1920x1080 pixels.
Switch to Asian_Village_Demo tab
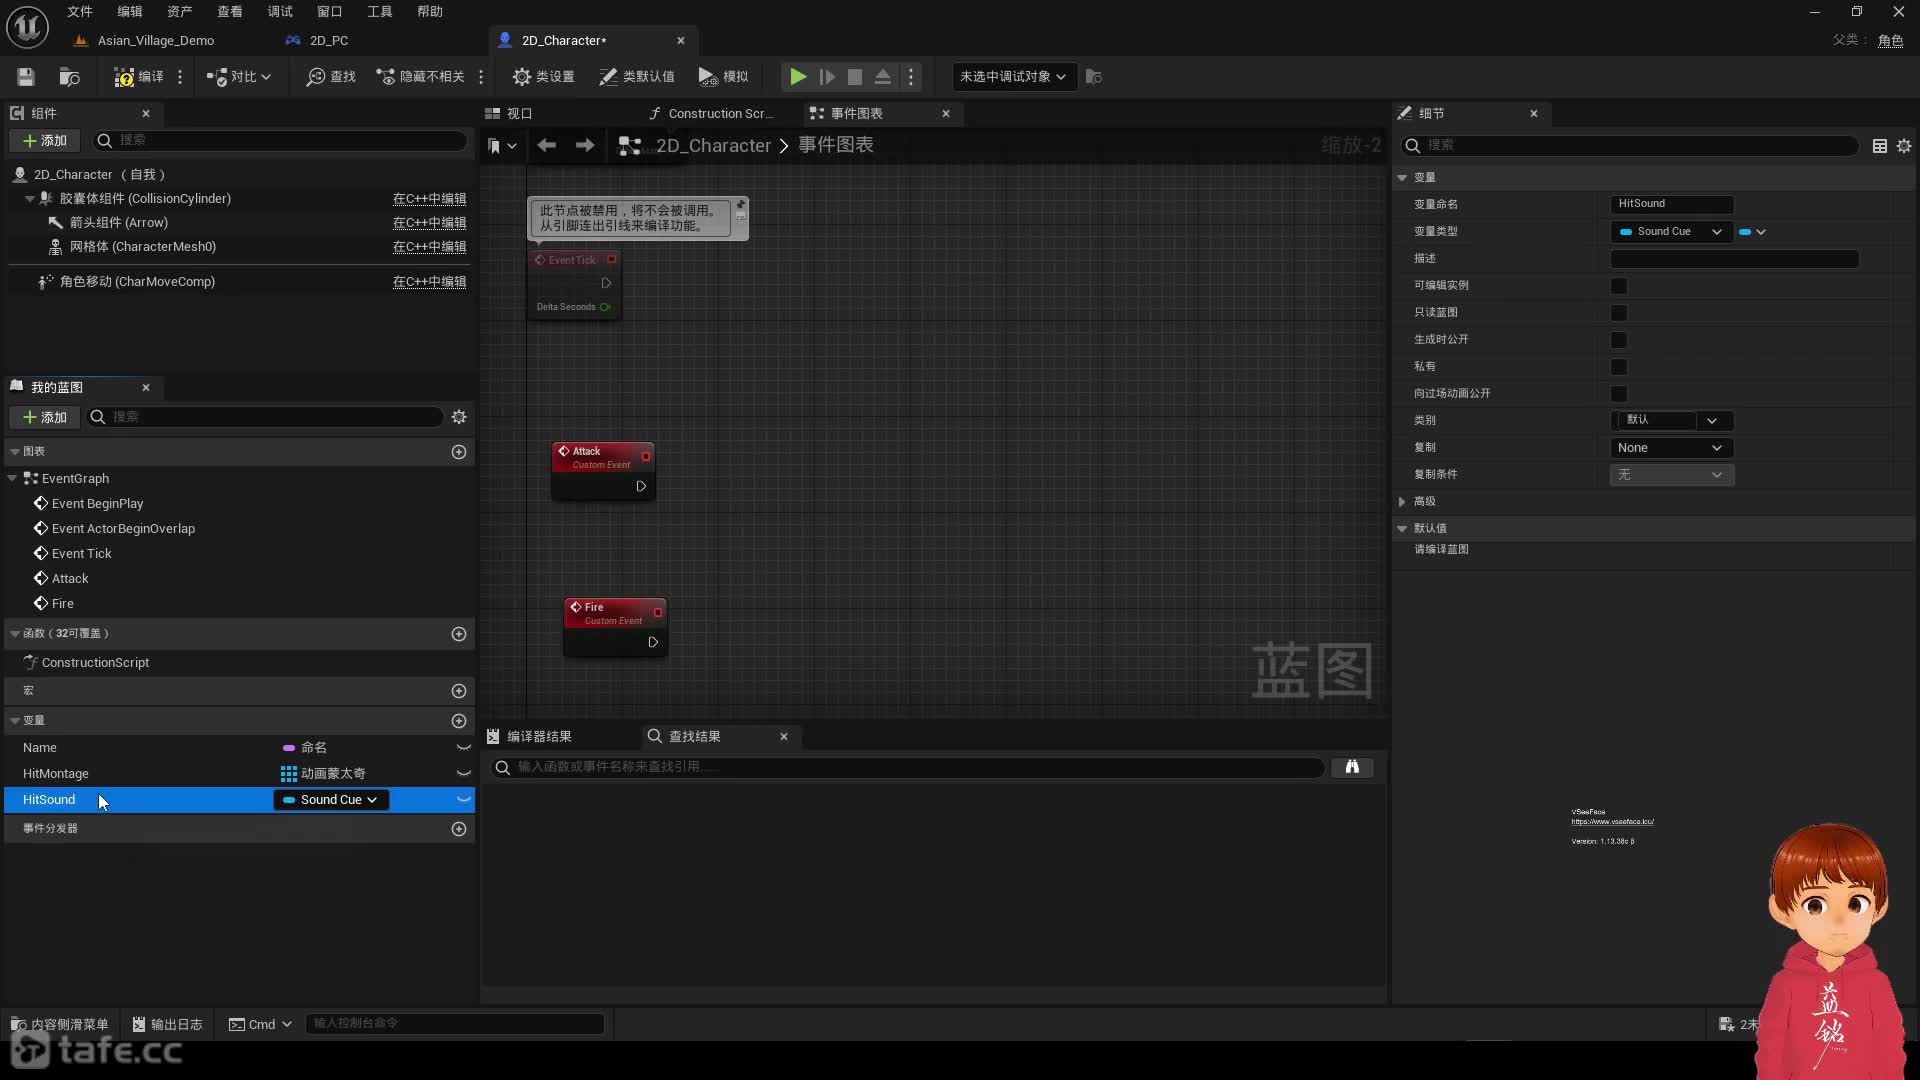[156, 41]
